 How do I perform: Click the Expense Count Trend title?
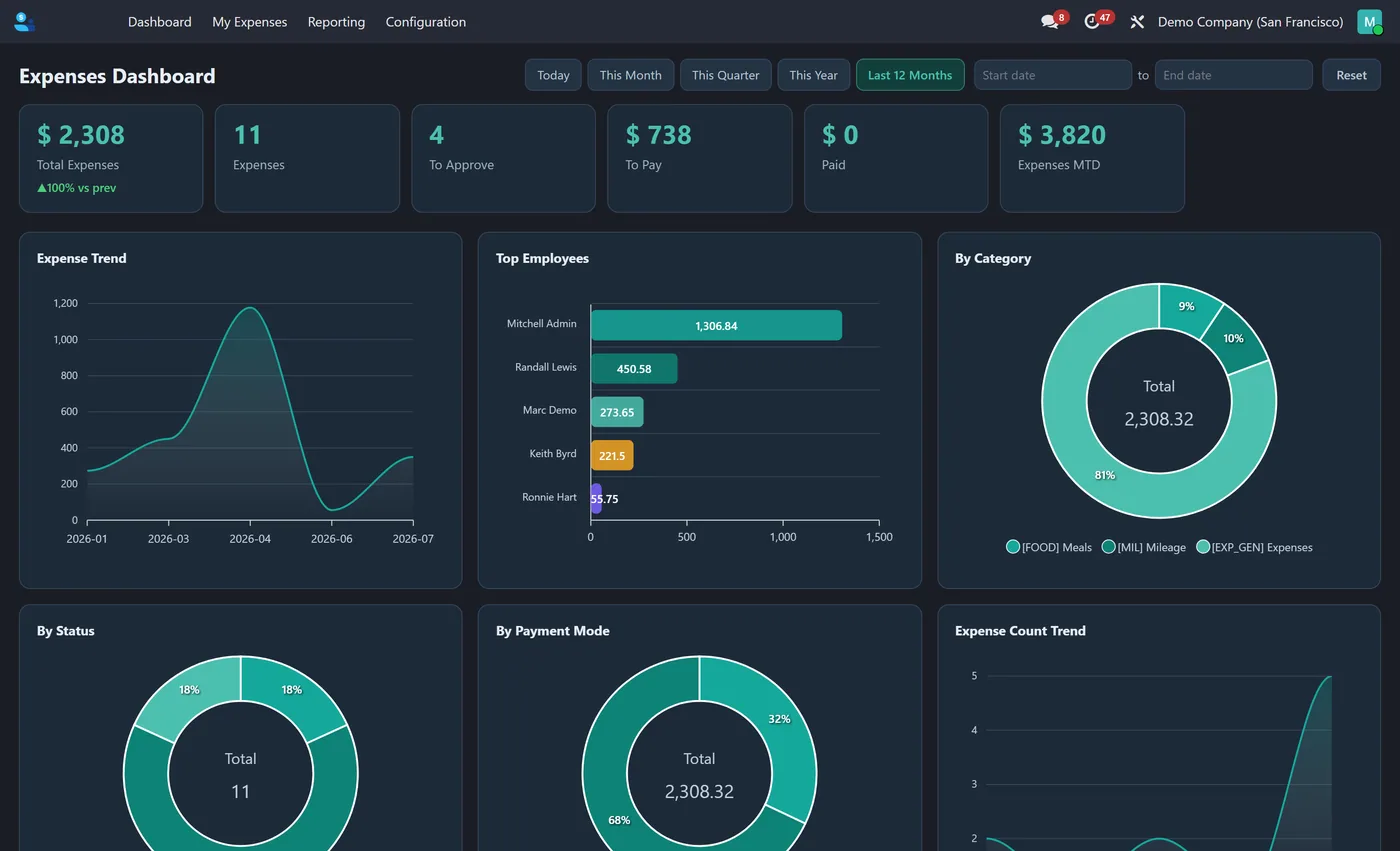coord(1020,631)
